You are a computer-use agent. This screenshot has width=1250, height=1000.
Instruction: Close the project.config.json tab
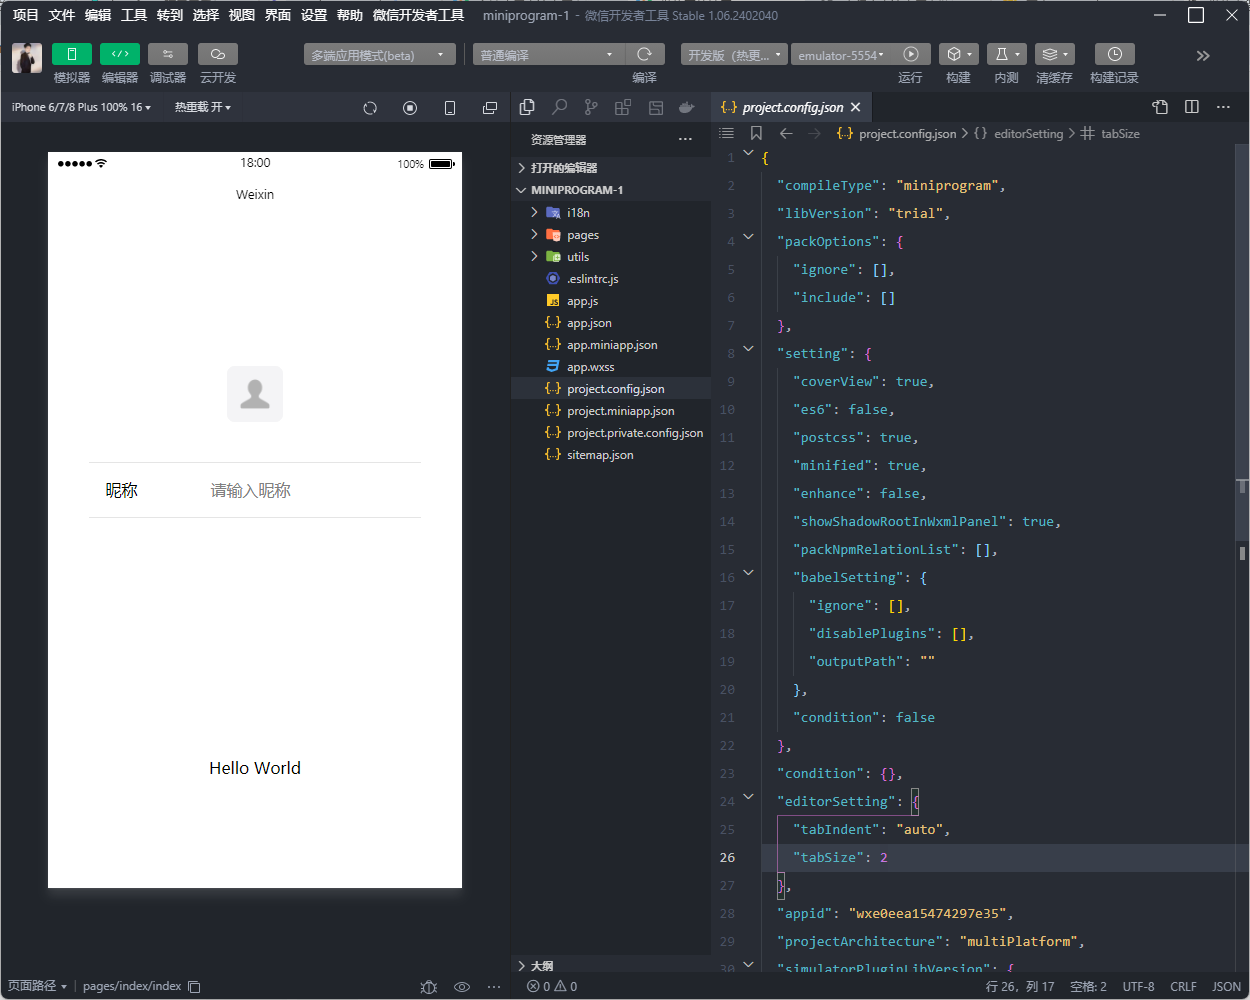pyautogui.click(x=856, y=107)
